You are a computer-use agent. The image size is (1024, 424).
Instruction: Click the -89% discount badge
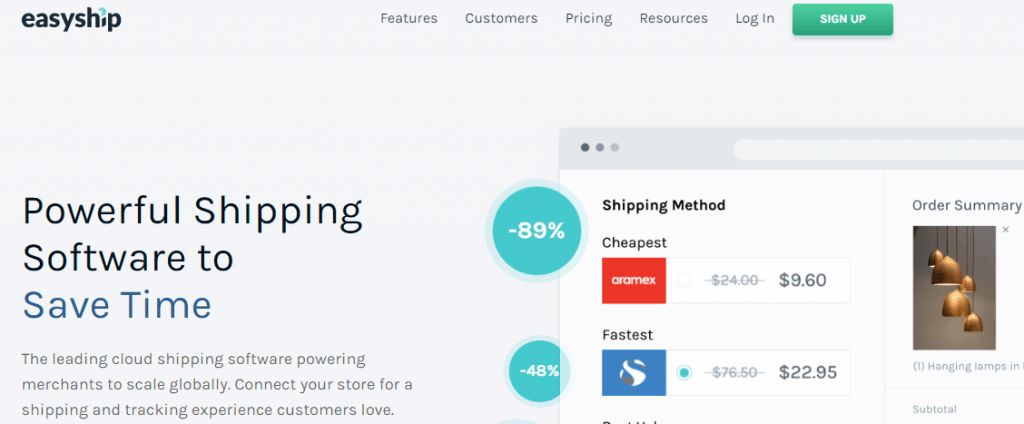pyautogui.click(x=536, y=231)
